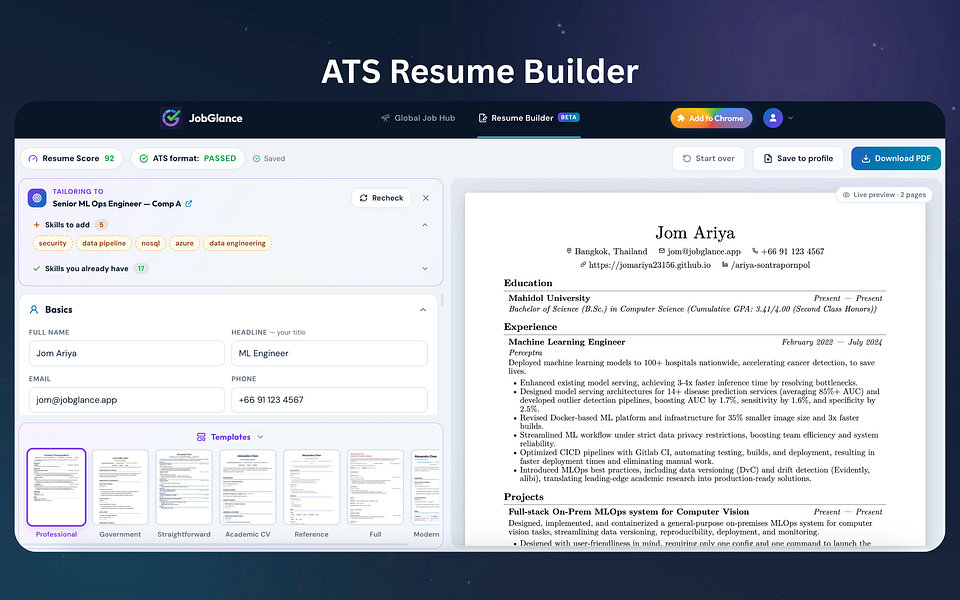Click the green check next to Skills you already have
Image resolution: width=960 pixels, height=600 pixels.
pyautogui.click(x=37, y=268)
